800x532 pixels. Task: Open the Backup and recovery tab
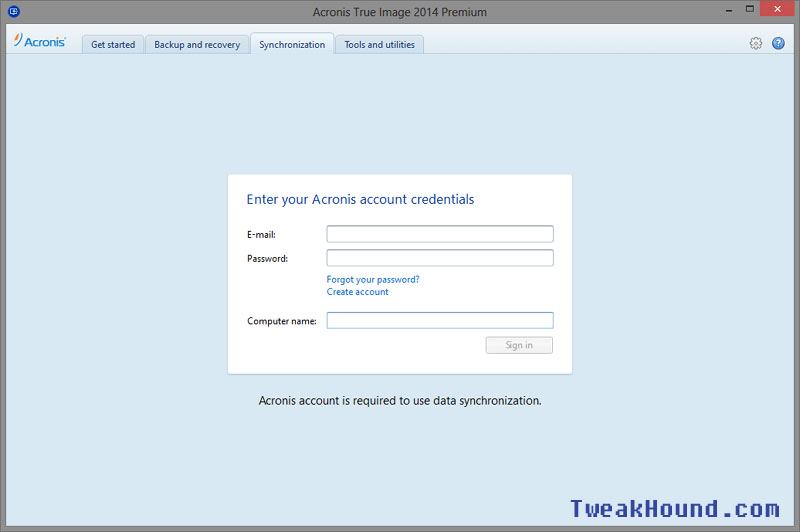(197, 45)
